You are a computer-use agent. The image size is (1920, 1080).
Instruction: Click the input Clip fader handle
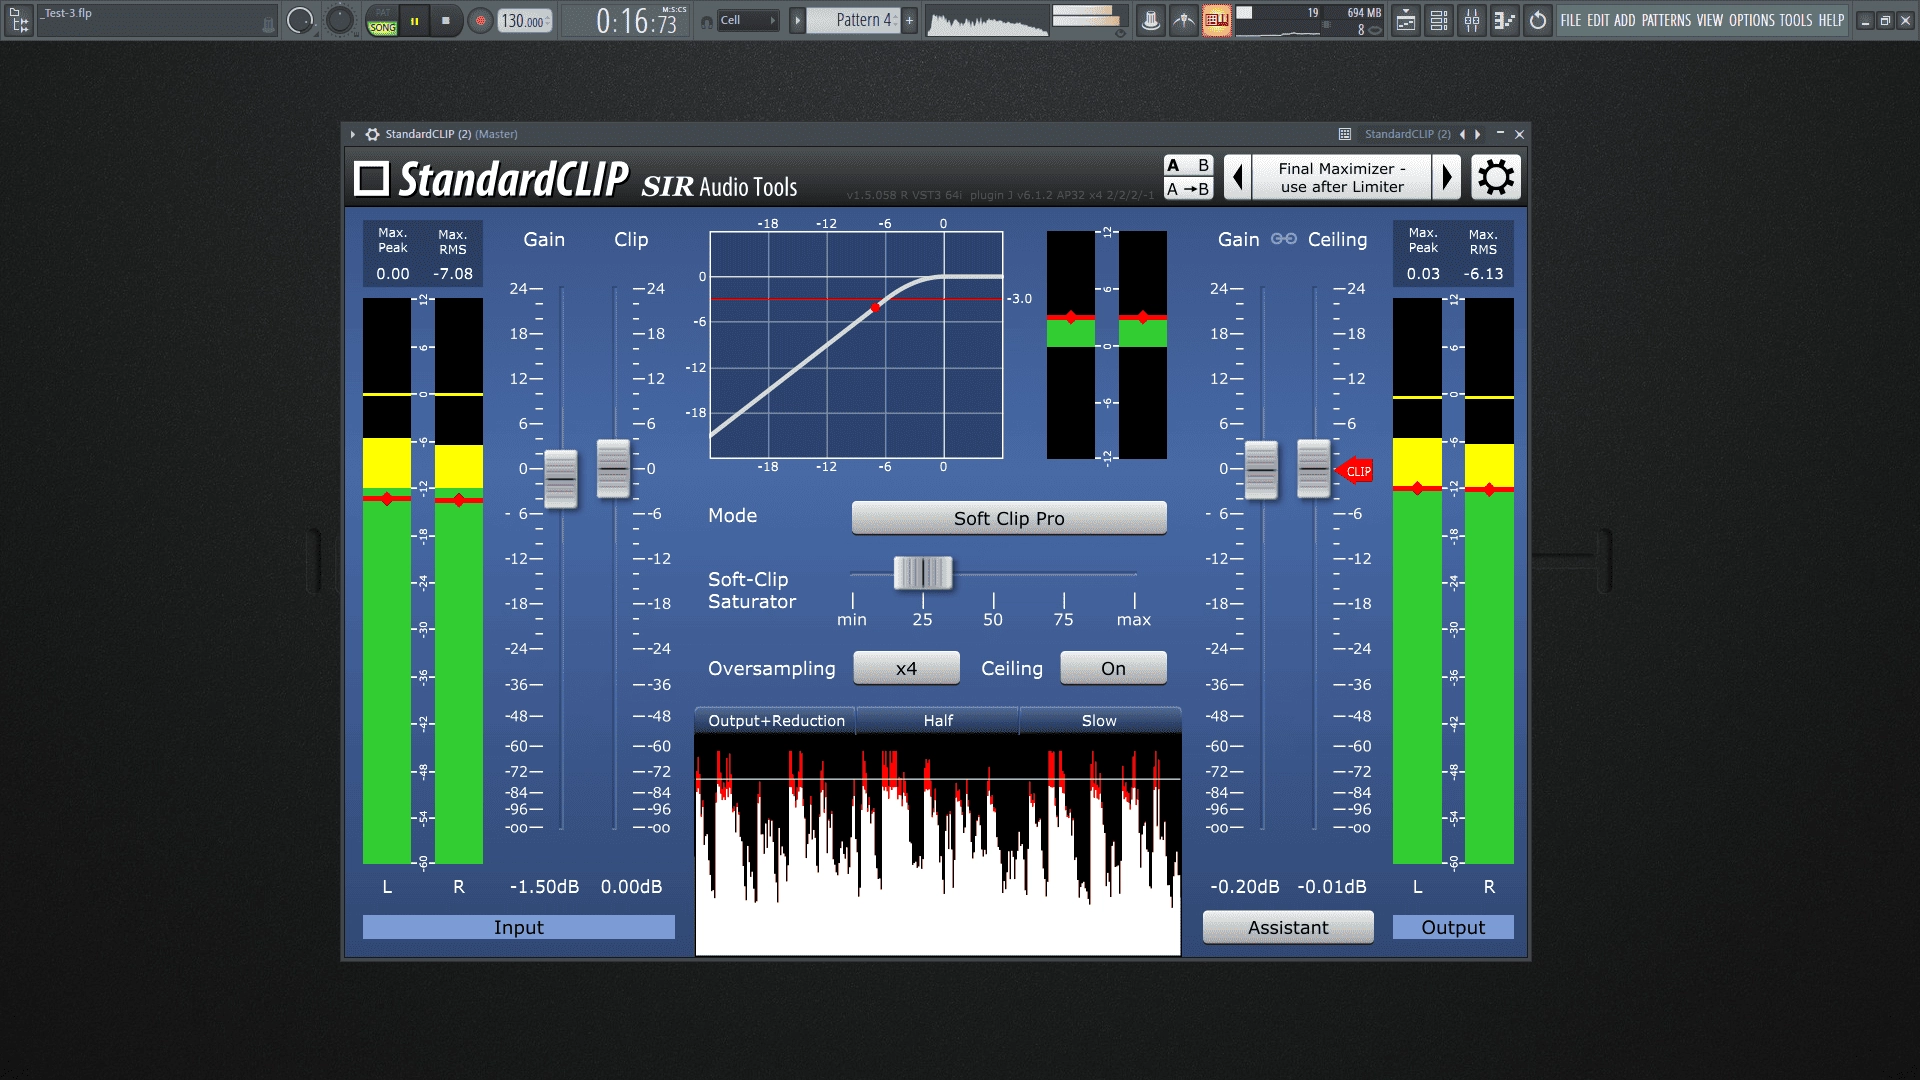pyautogui.click(x=613, y=468)
